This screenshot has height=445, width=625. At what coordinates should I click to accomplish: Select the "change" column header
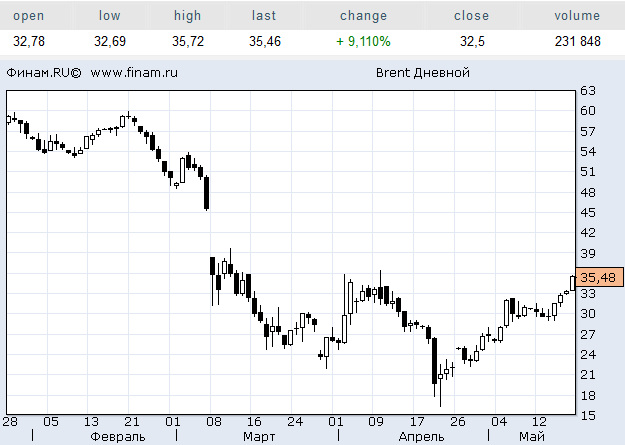click(x=363, y=16)
